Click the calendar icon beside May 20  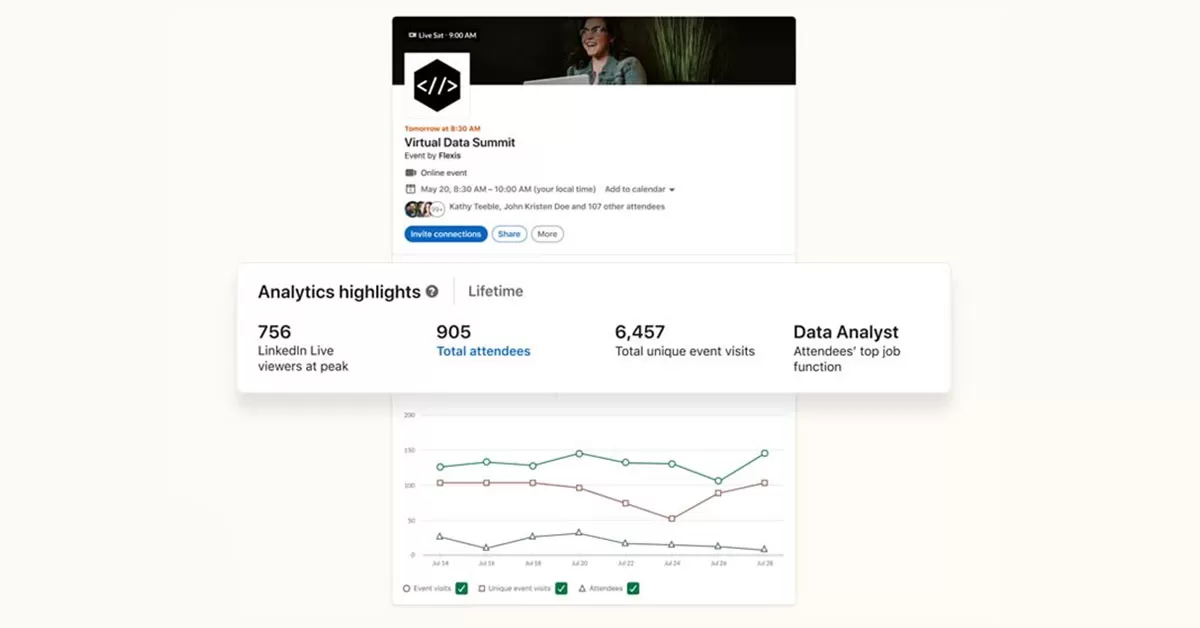[x=410, y=189]
